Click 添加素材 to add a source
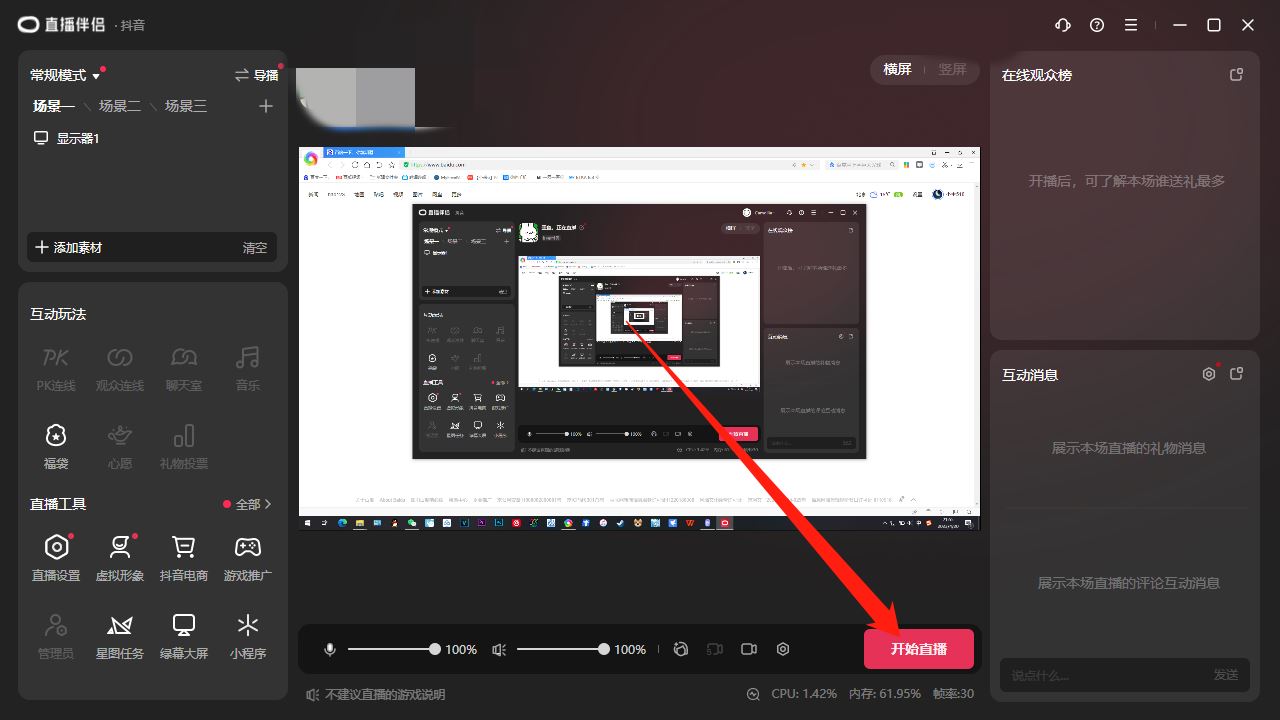This screenshot has width=1280, height=720. [70, 247]
